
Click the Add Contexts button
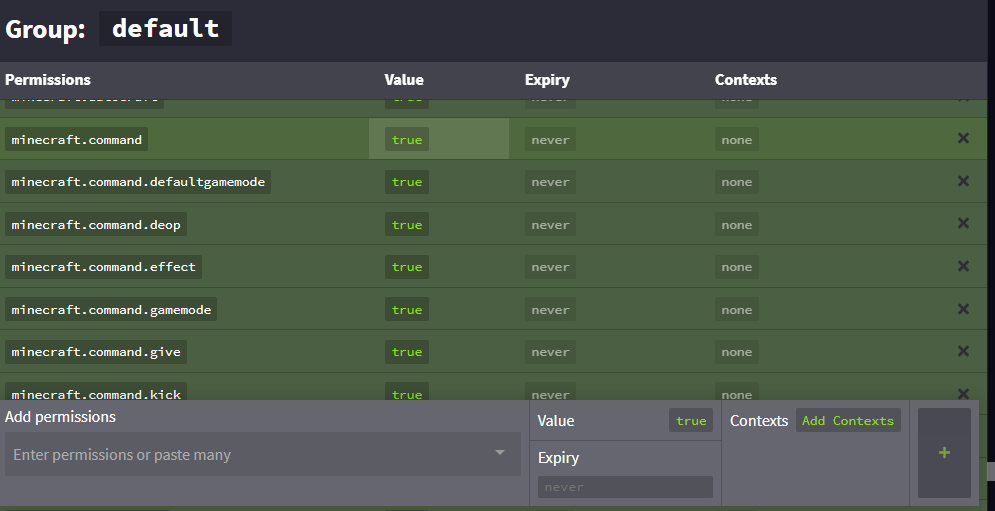848,421
